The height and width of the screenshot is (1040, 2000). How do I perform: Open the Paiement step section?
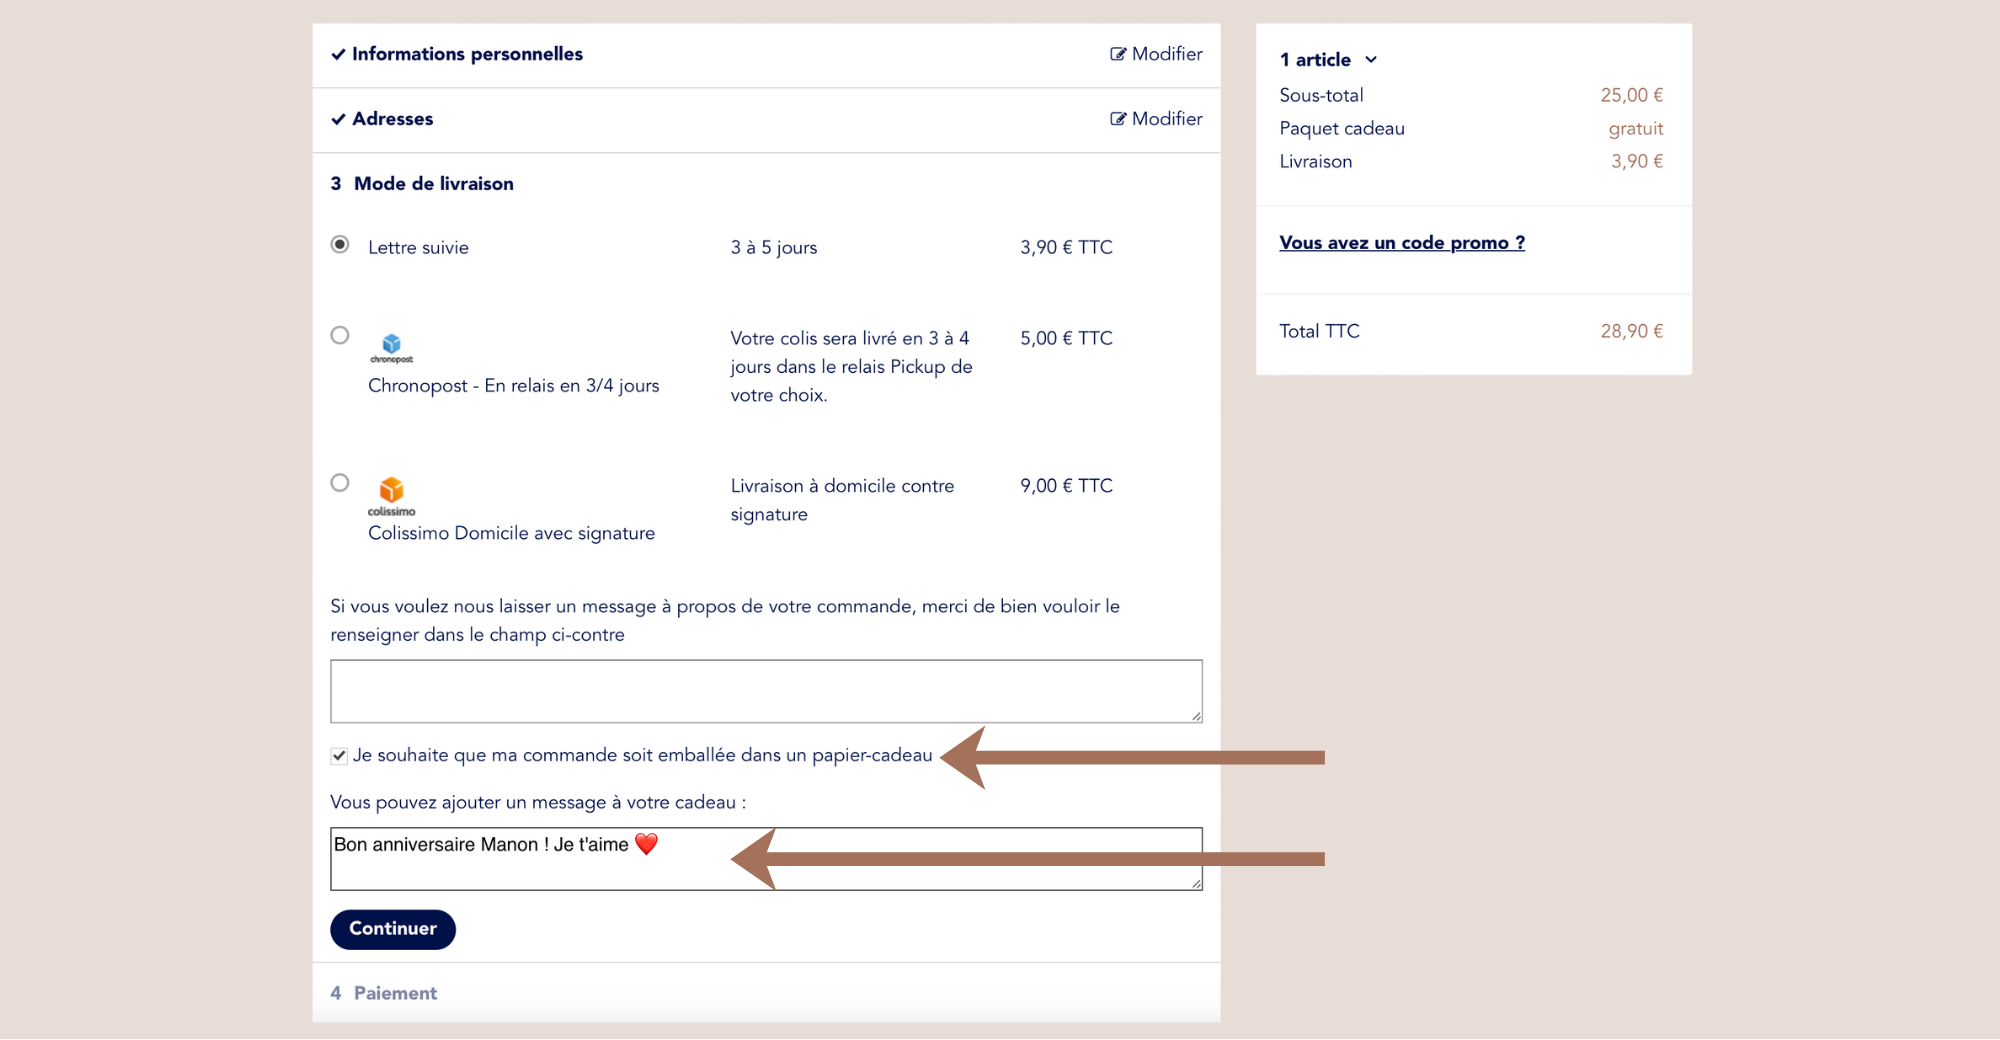point(395,993)
